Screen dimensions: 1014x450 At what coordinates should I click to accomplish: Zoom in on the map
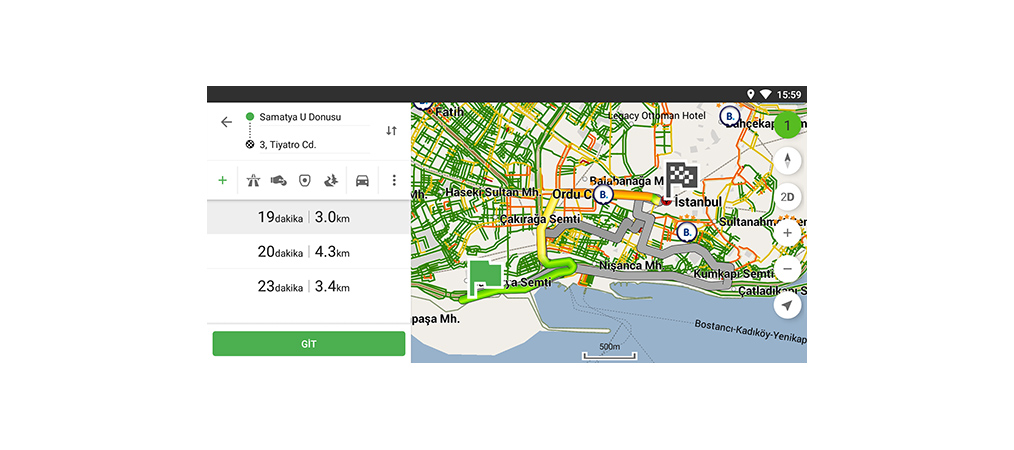[x=788, y=233]
